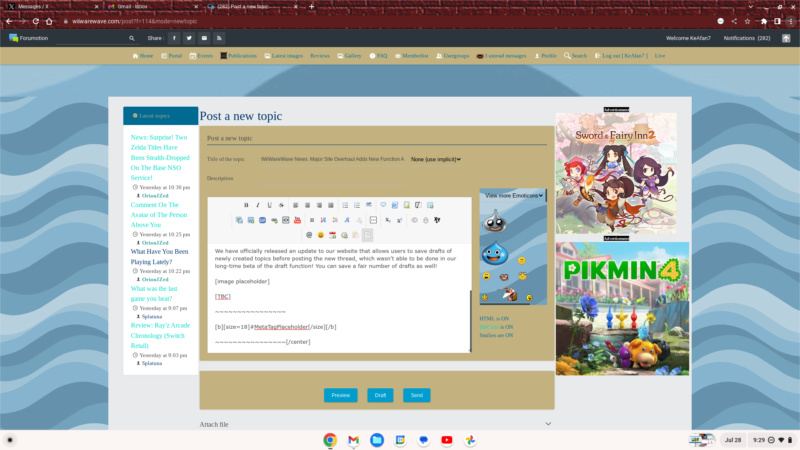Click the Forumotion search magnifier

point(132,38)
